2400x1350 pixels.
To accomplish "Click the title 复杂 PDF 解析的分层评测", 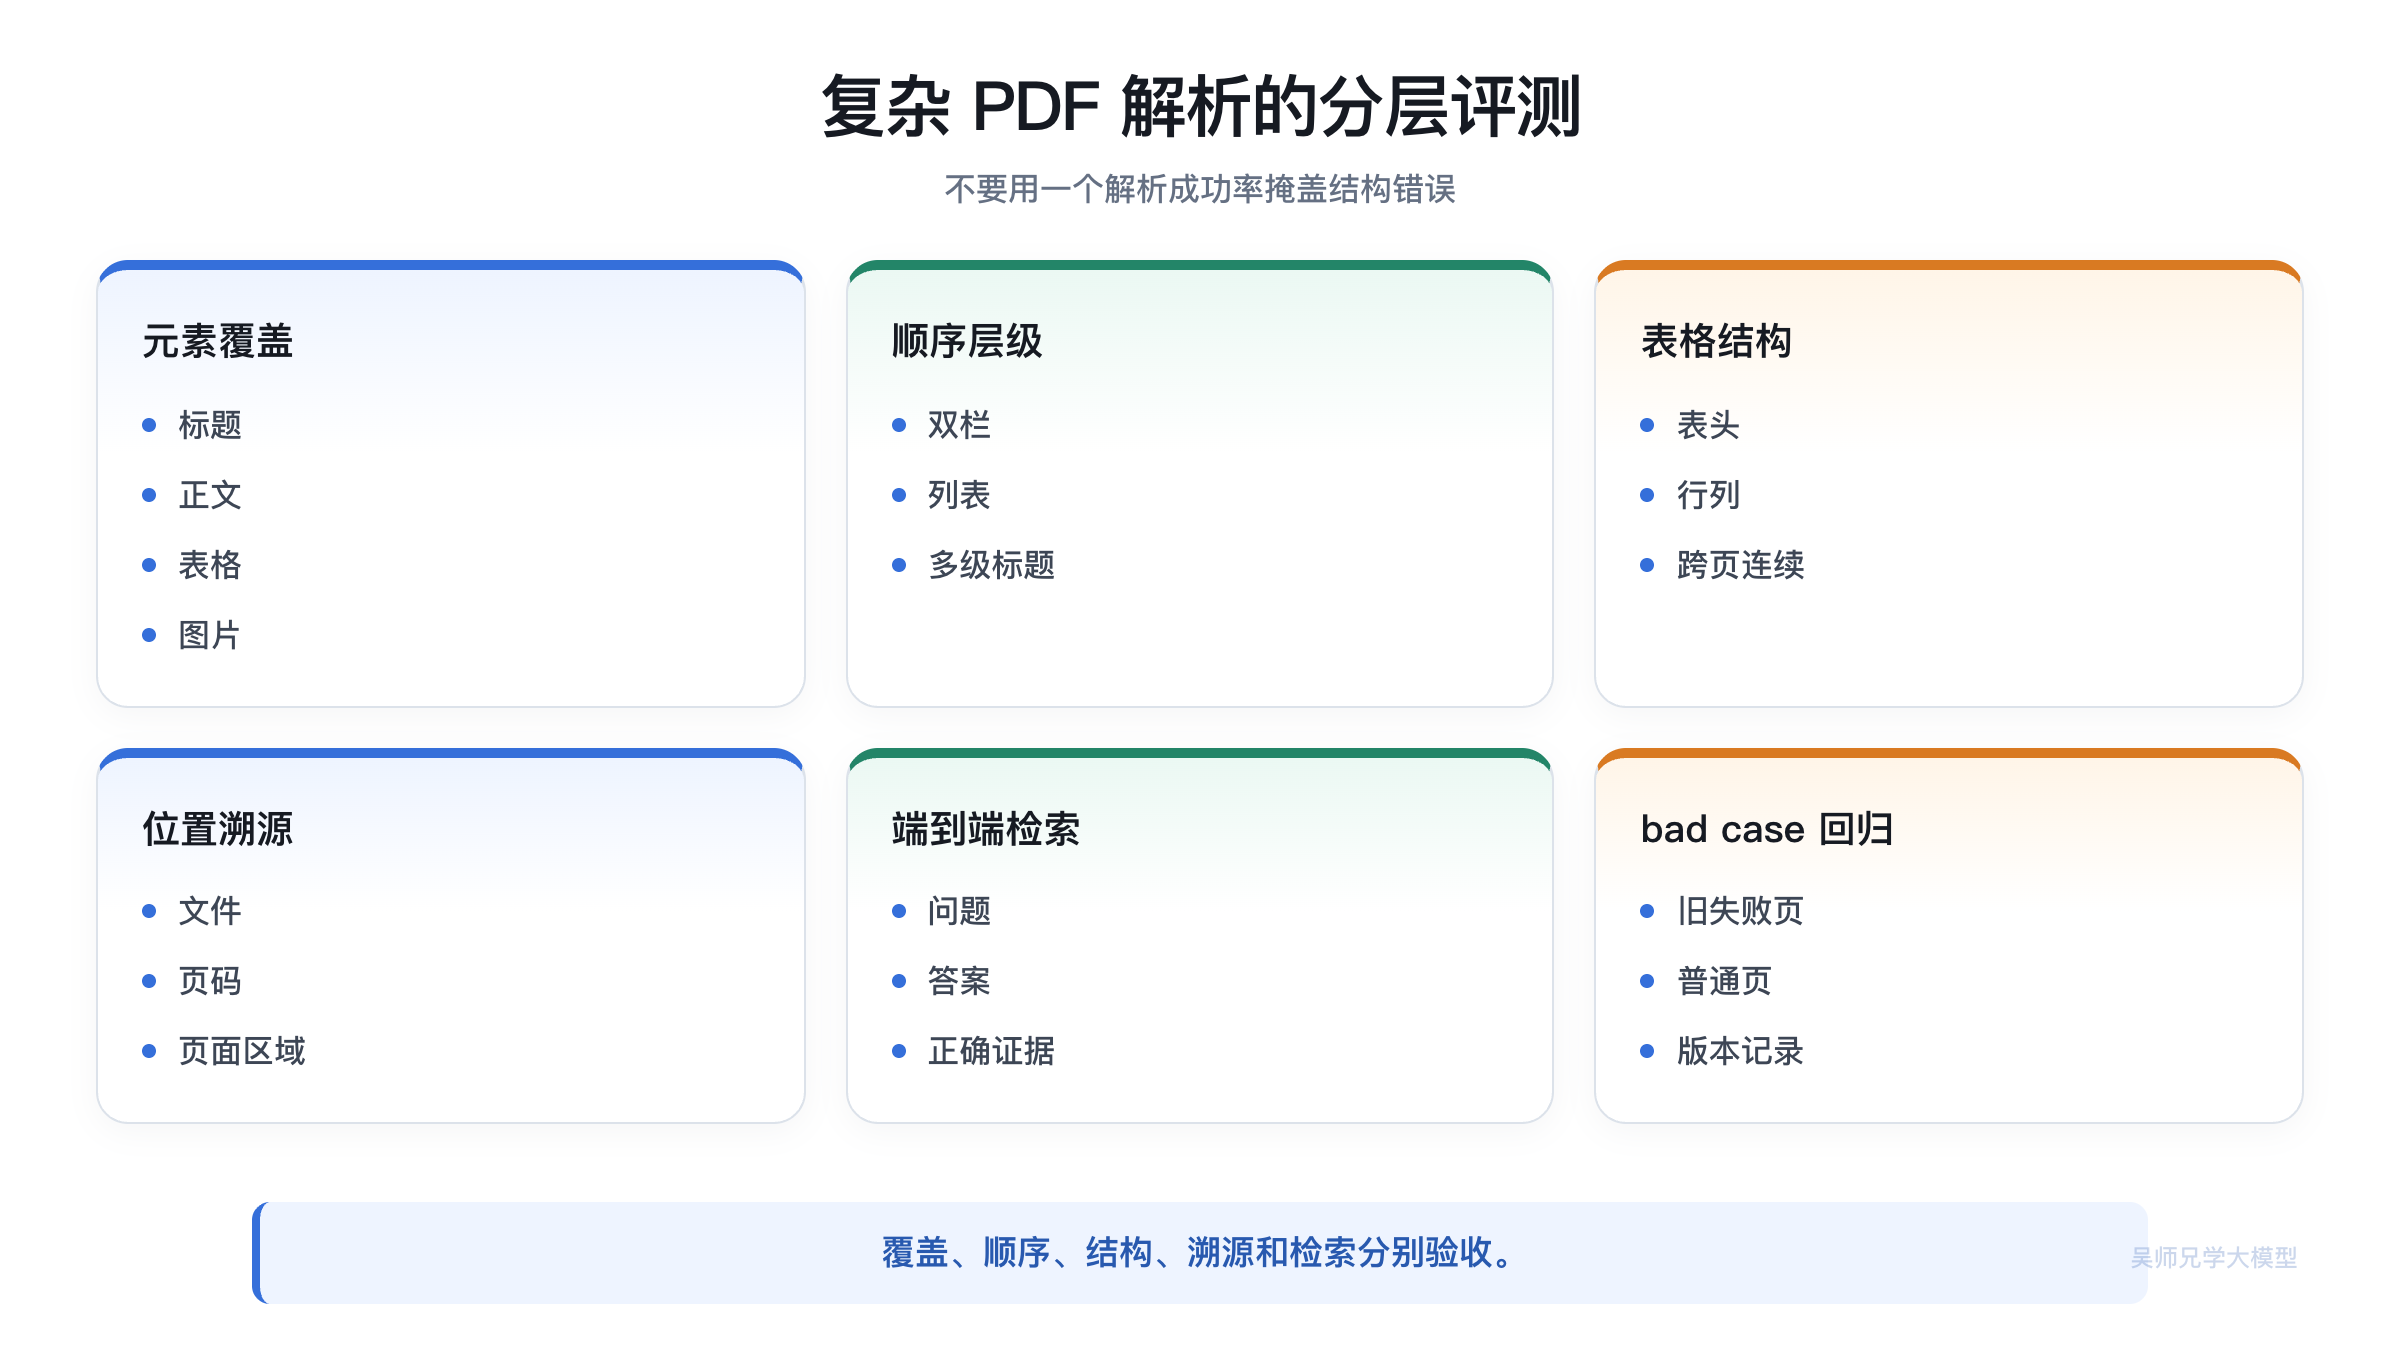I will tap(1200, 106).
